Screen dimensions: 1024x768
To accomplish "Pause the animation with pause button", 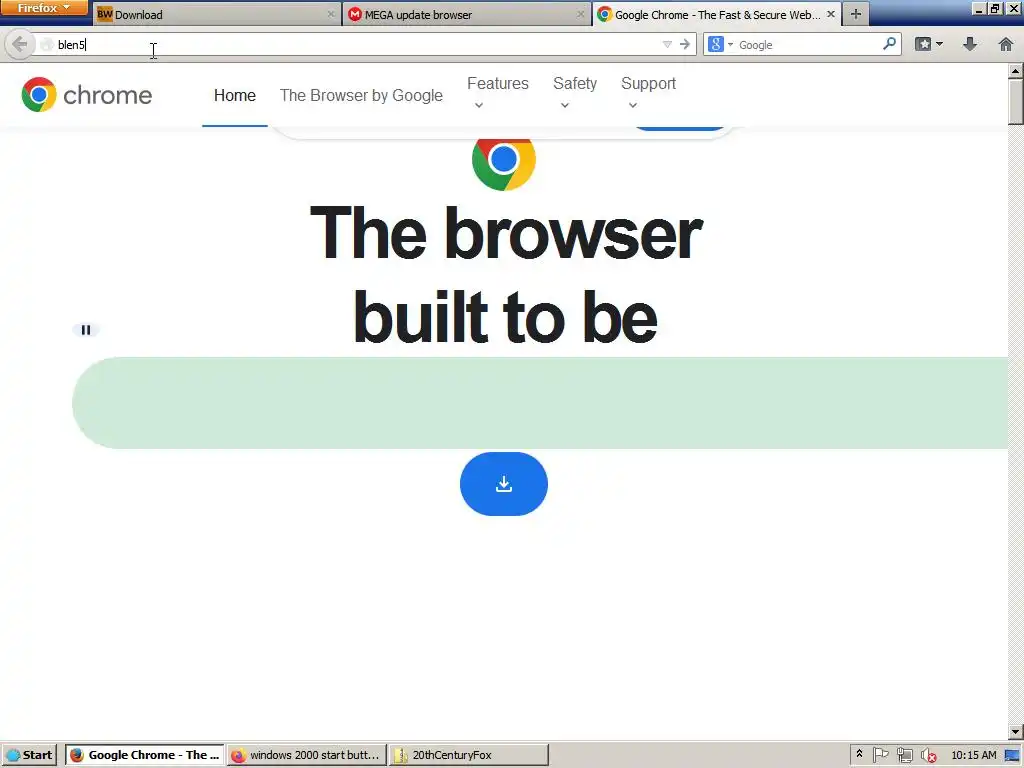I will point(86,330).
